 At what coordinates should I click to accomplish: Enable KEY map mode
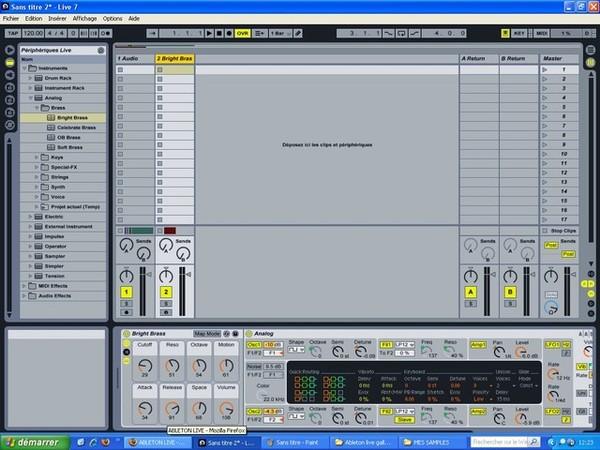click(x=519, y=33)
